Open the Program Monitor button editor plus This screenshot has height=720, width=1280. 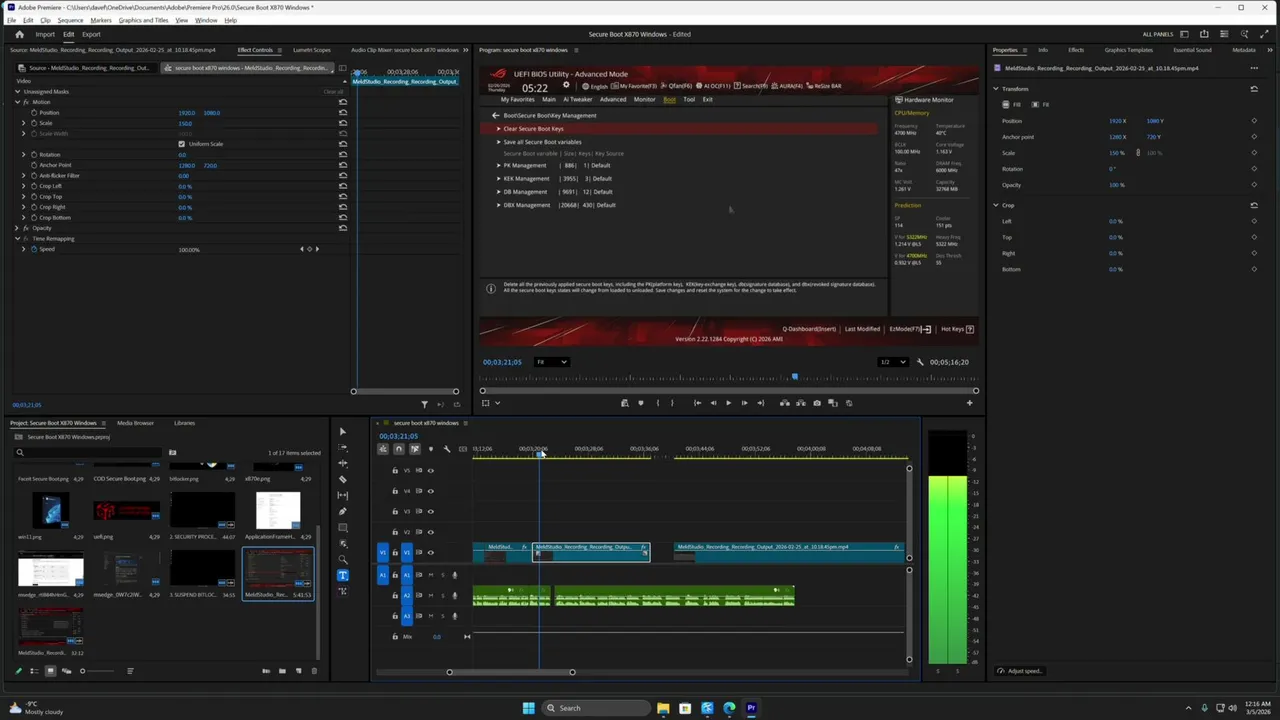tap(969, 403)
